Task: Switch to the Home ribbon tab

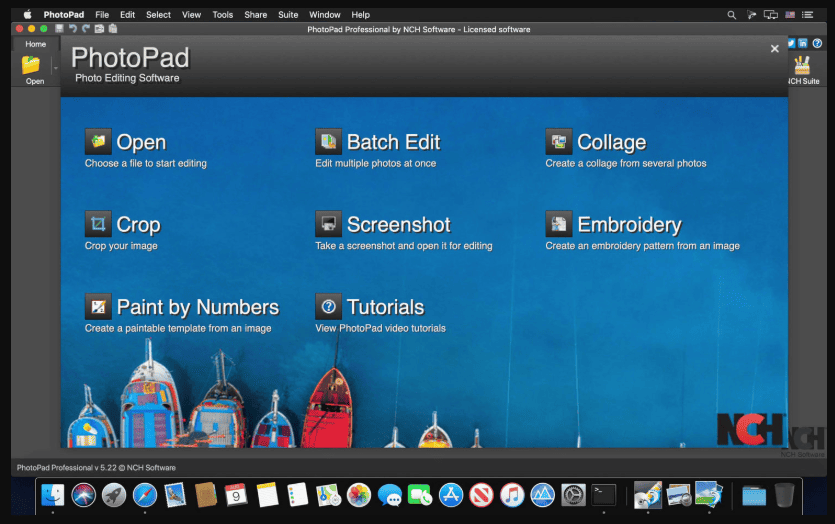Action: click(36, 44)
